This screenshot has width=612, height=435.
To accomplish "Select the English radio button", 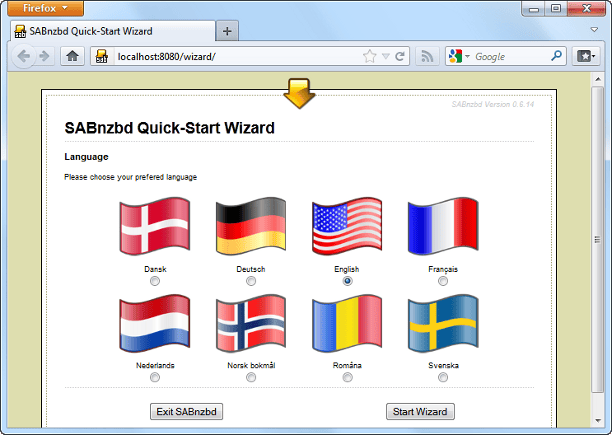I will (347, 281).
